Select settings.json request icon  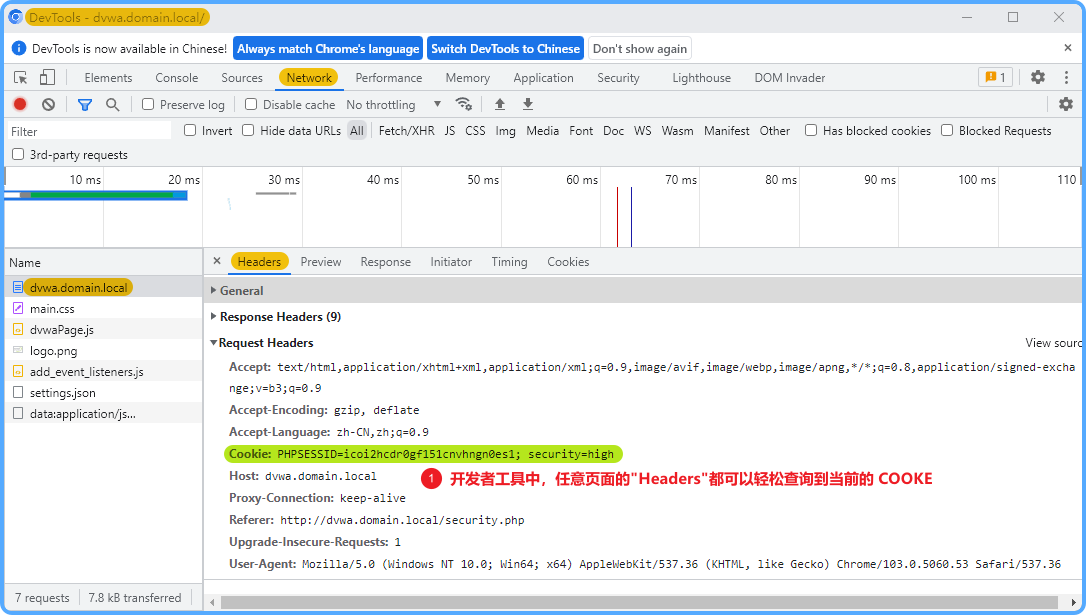tap(18, 393)
